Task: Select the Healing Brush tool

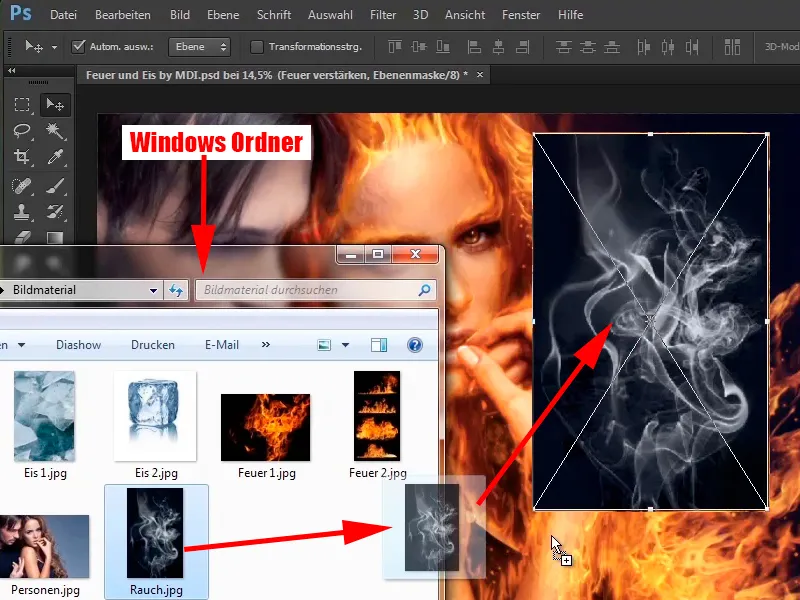Action: click(22, 186)
